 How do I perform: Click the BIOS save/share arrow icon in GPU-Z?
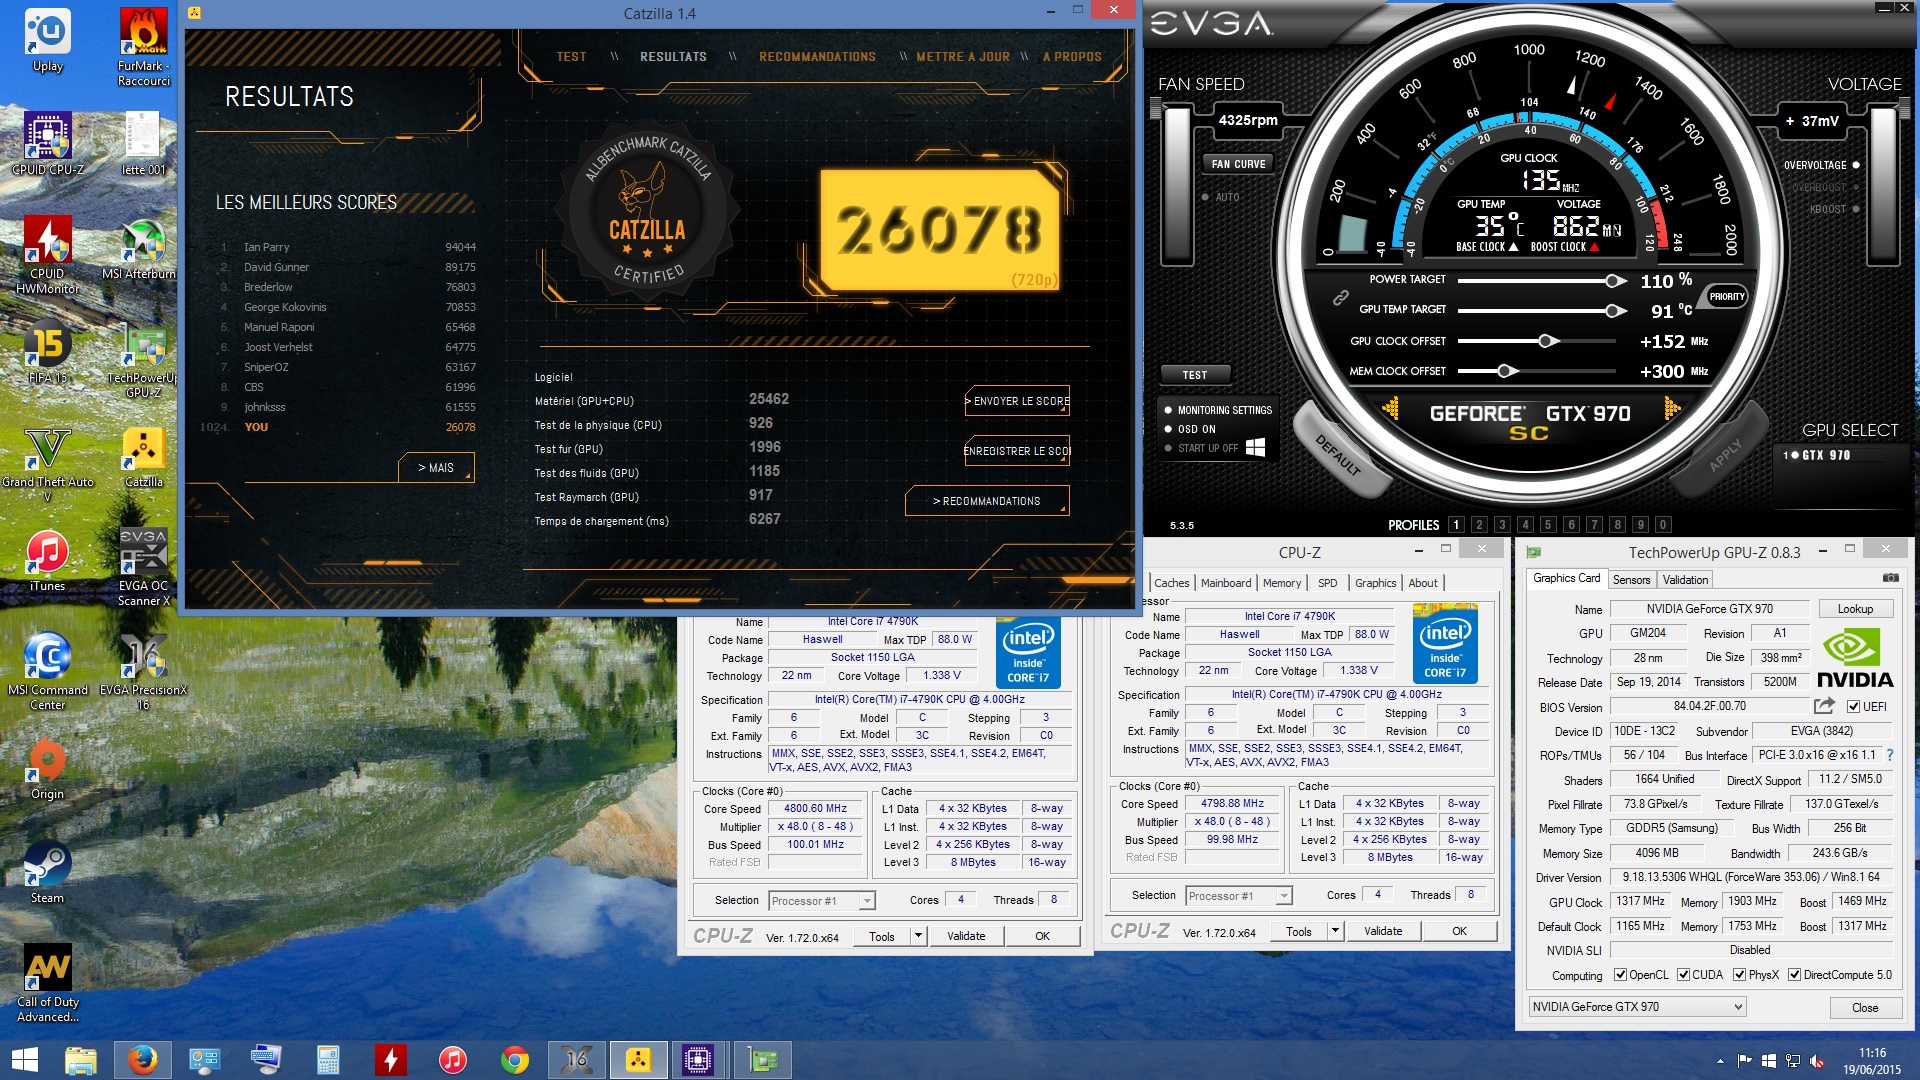(1824, 706)
